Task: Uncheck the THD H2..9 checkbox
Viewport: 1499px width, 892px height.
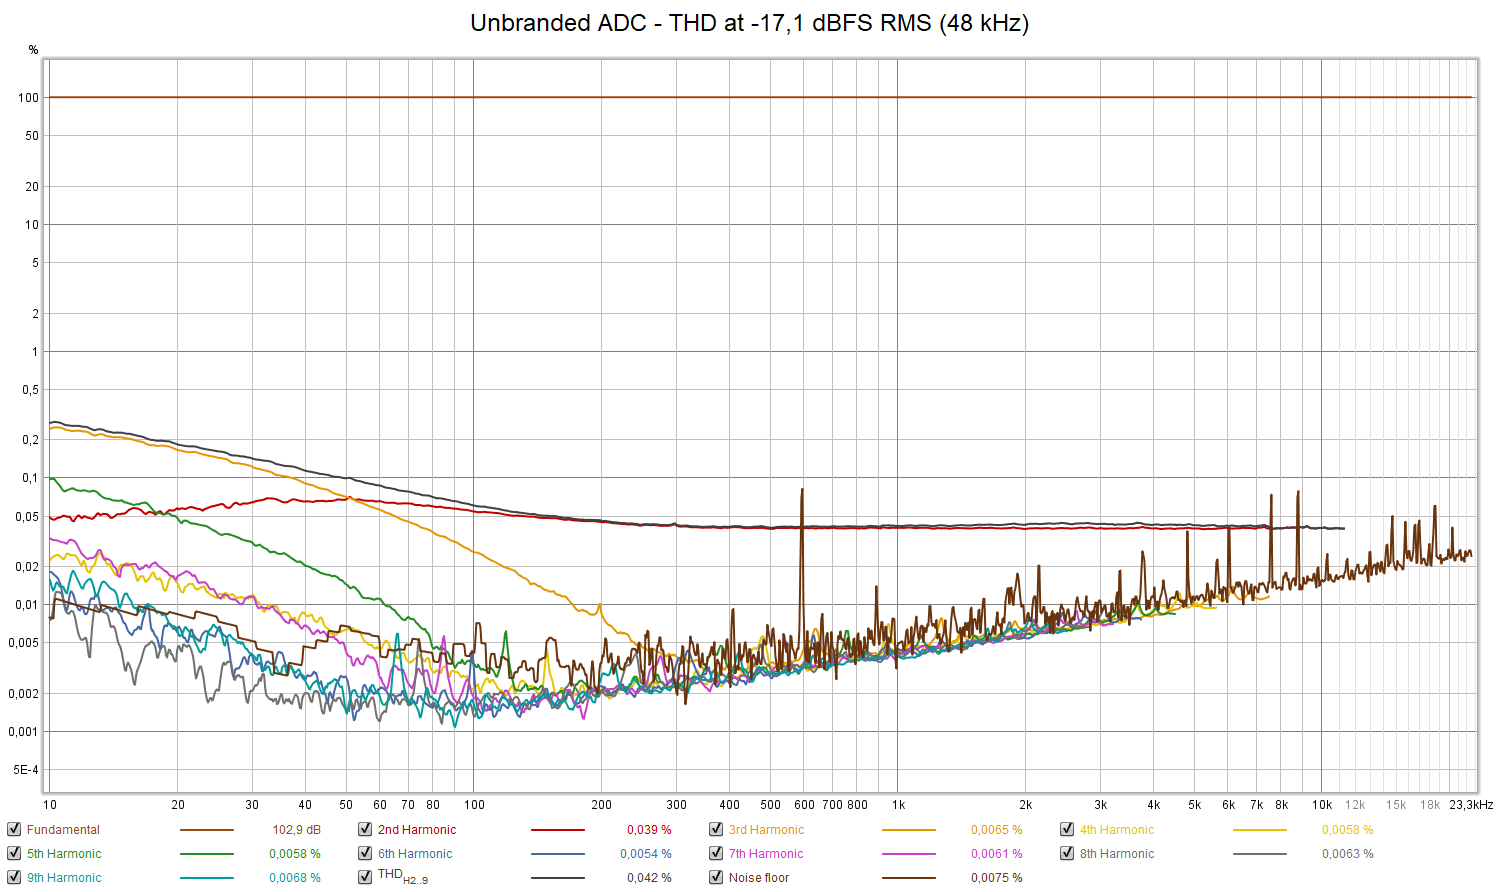Action: [x=365, y=877]
